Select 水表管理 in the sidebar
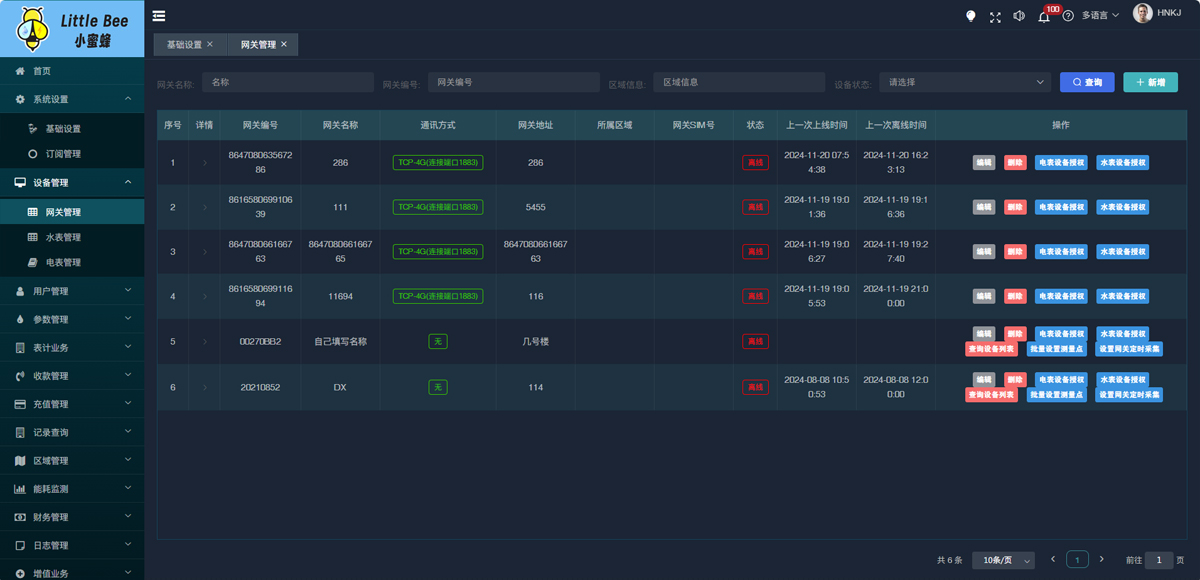This screenshot has height=580, width=1200. (x=63, y=237)
